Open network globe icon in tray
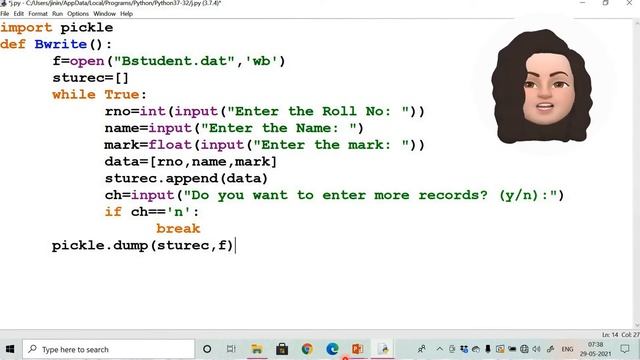 (524, 349)
